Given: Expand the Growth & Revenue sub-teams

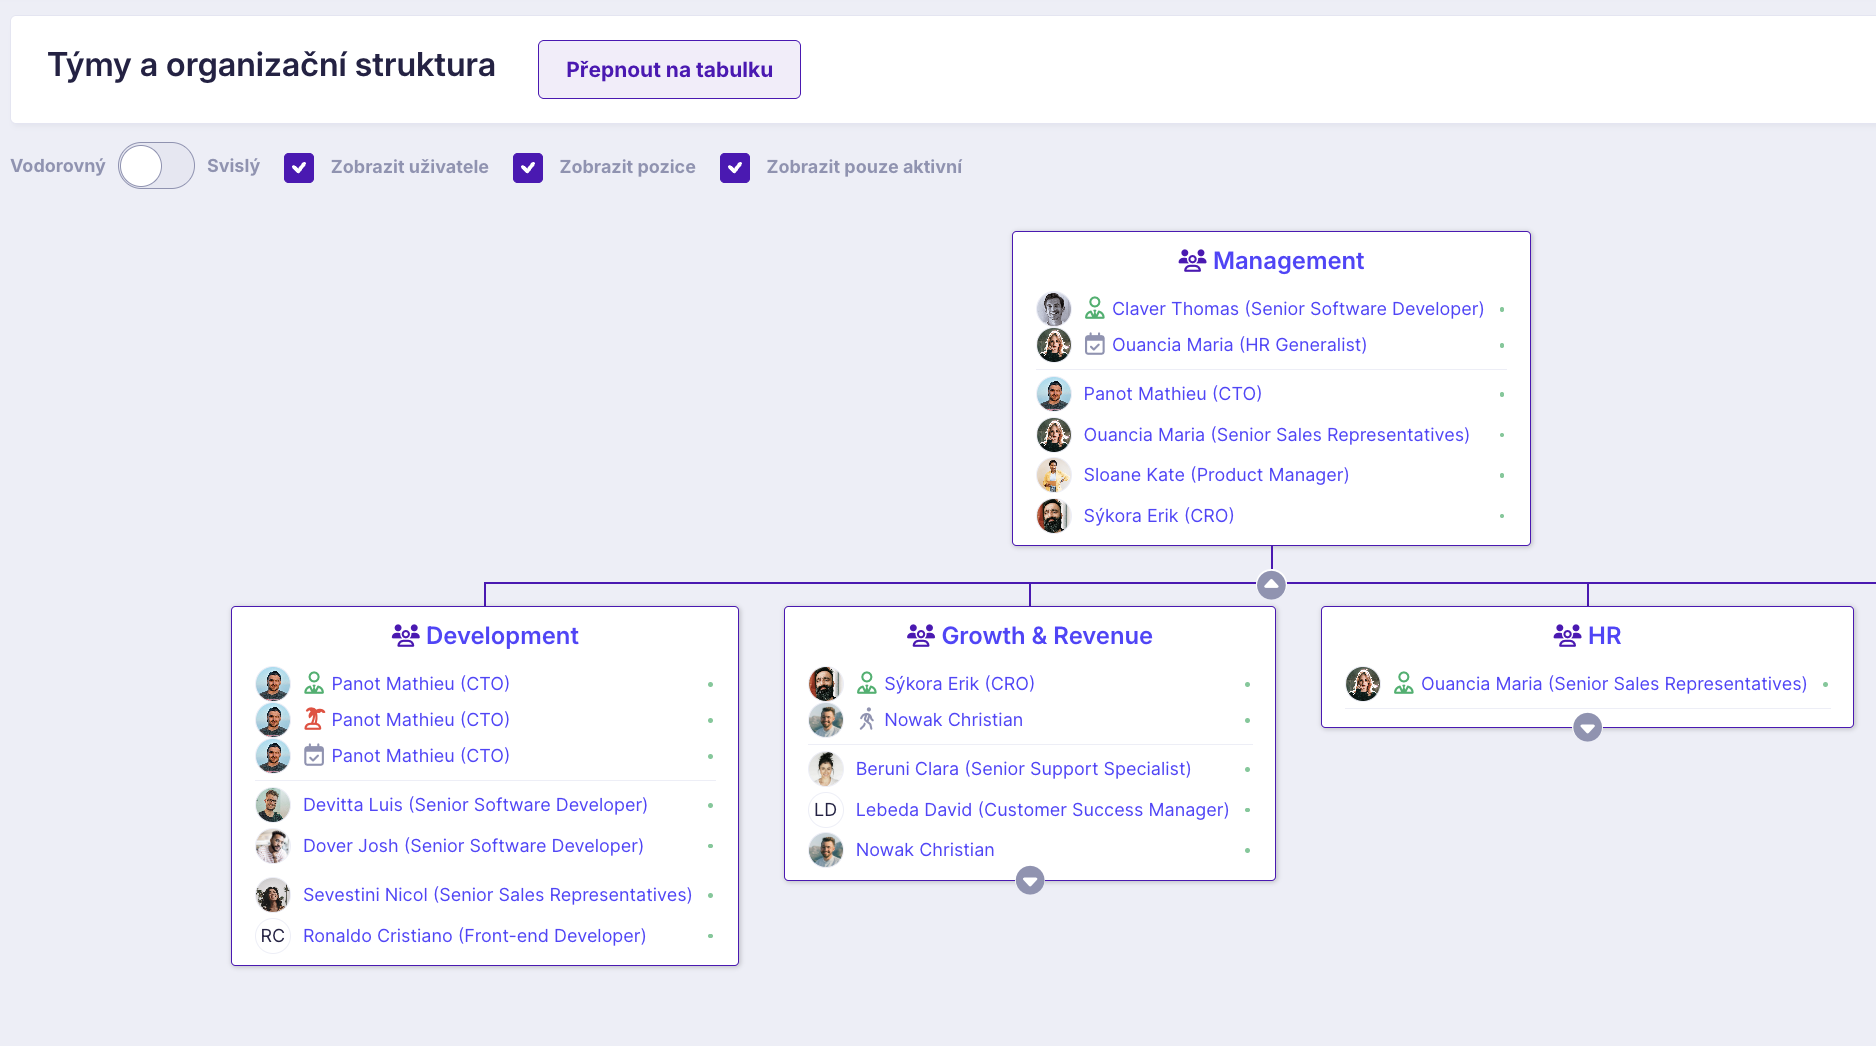Looking at the screenshot, I should (x=1030, y=880).
